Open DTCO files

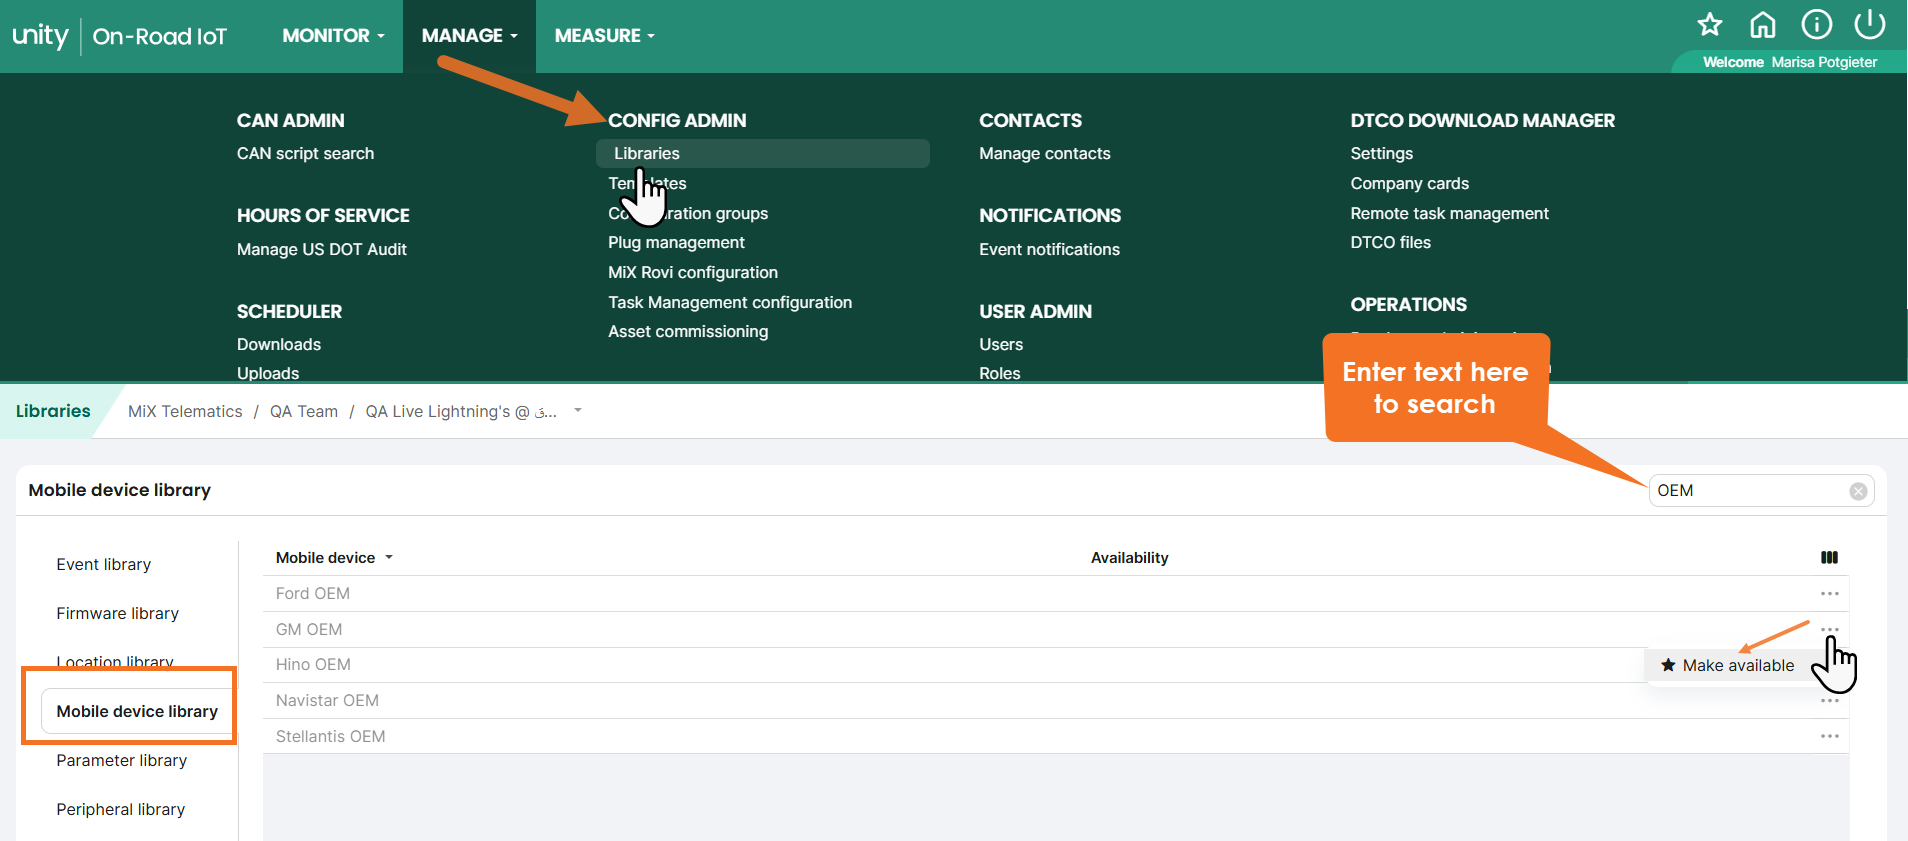[x=1390, y=242]
